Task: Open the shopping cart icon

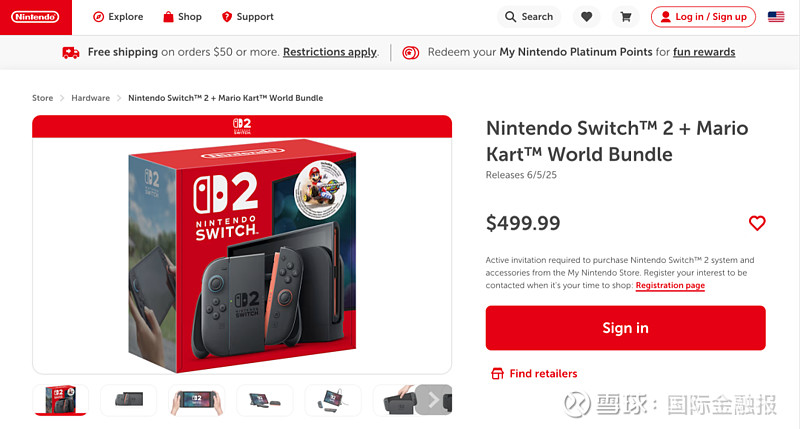Action: pyautogui.click(x=626, y=17)
